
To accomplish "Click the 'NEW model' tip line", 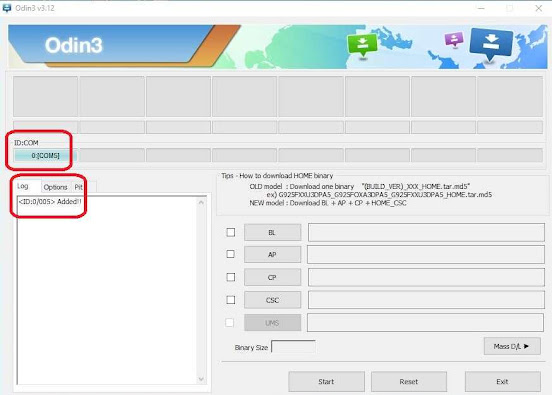I will point(328,203).
